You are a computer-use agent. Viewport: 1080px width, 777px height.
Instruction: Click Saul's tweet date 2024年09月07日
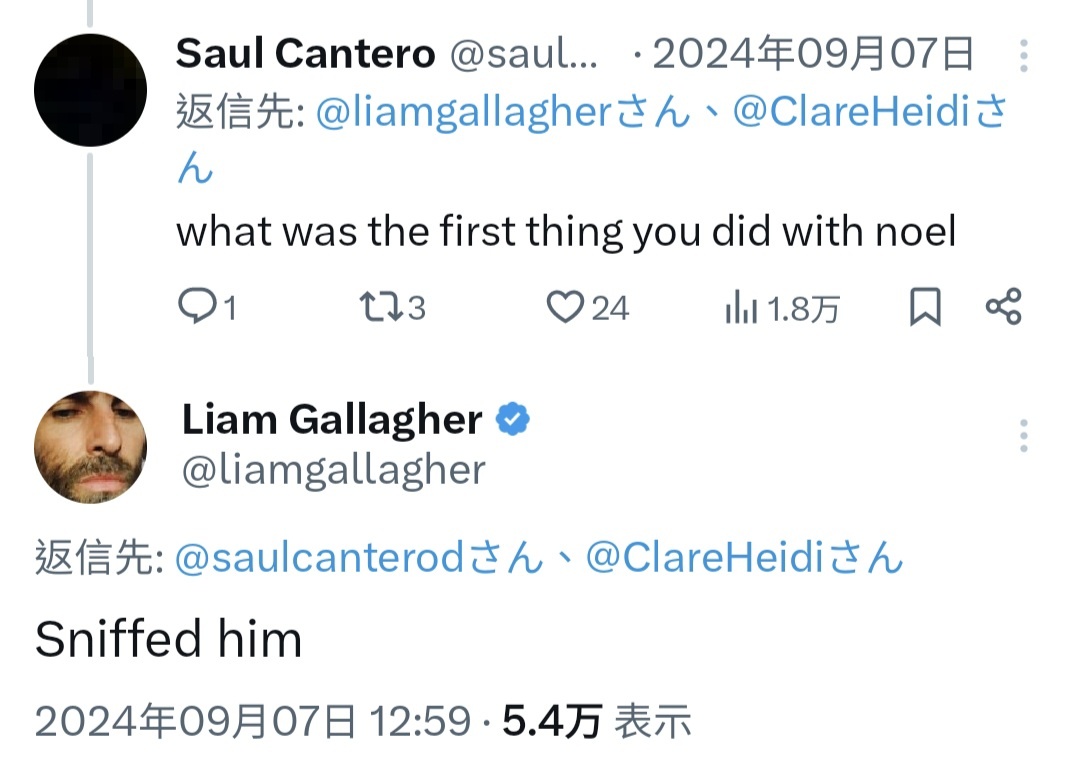[813, 54]
